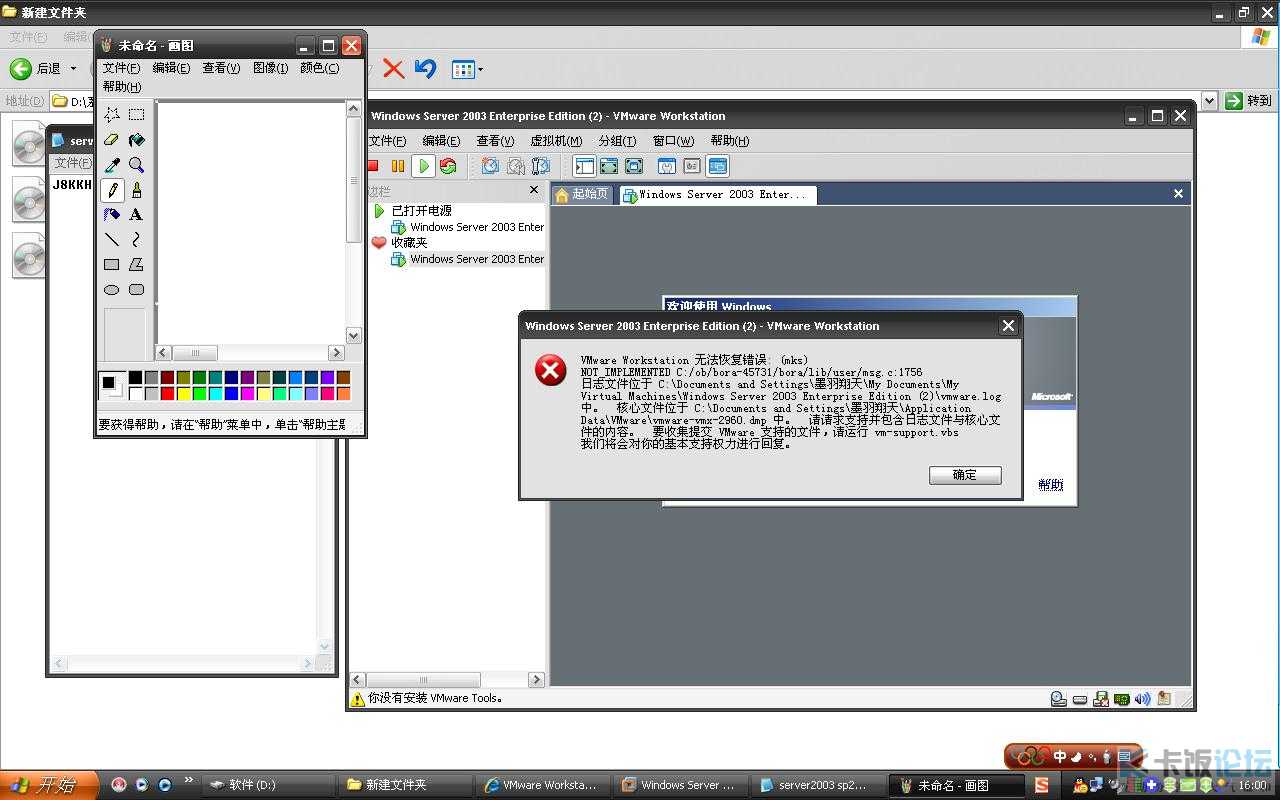Revert to snapshot toolbar icon in VMware
The height and width of the screenshot is (800, 1280).
[x=515, y=166]
